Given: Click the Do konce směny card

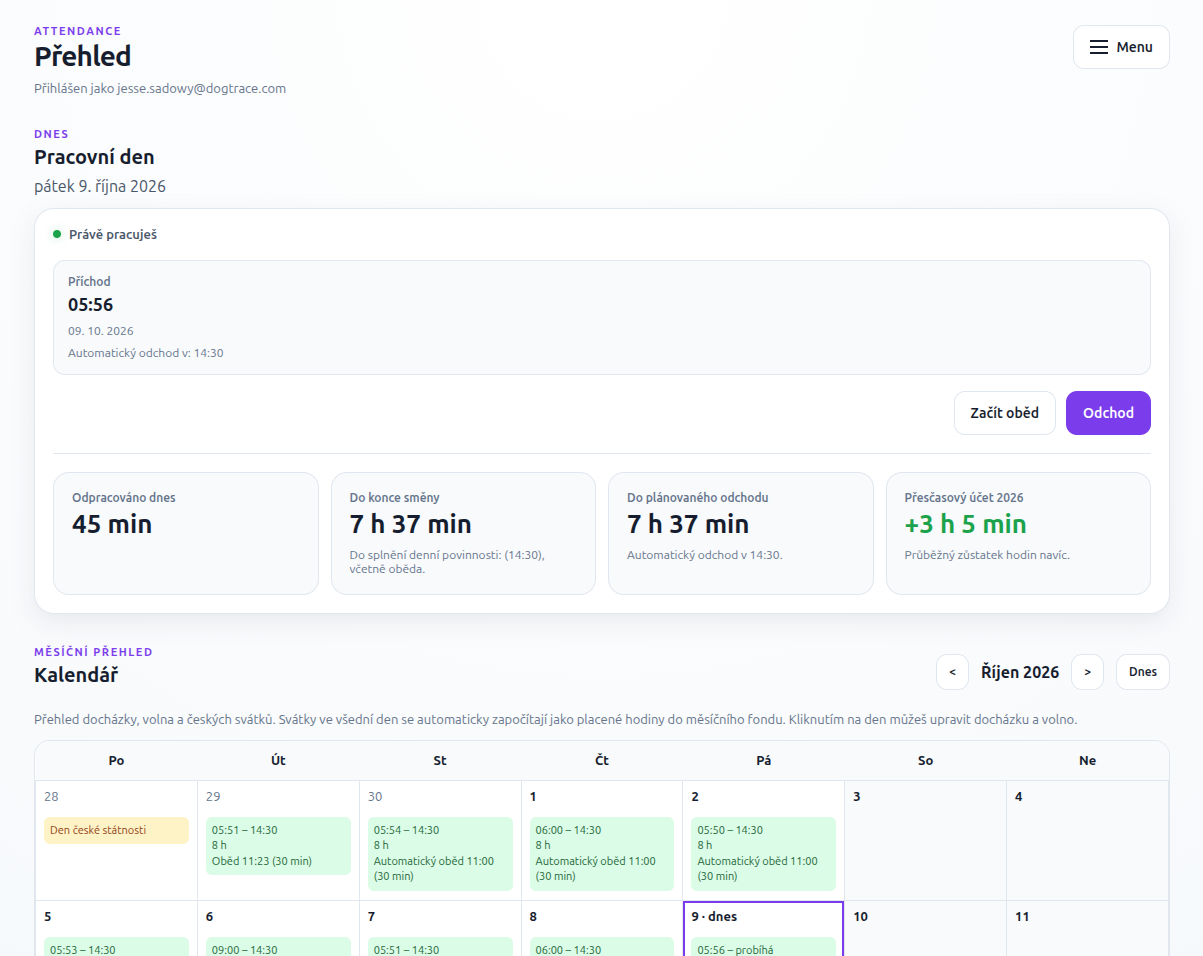Looking at the screenshot, I should [463, 533].
